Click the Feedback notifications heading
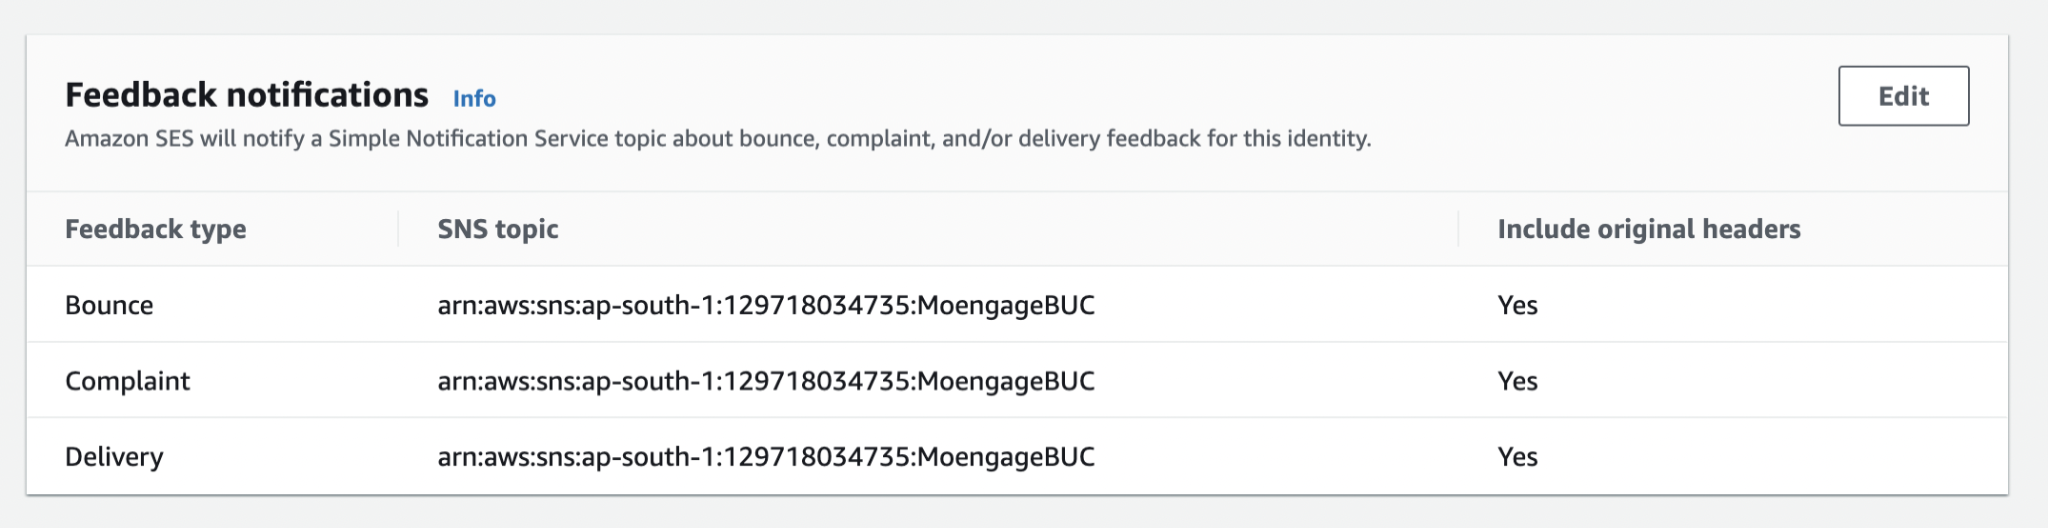This screenshot has height=528, width=2048. click(x=246, y=95)
